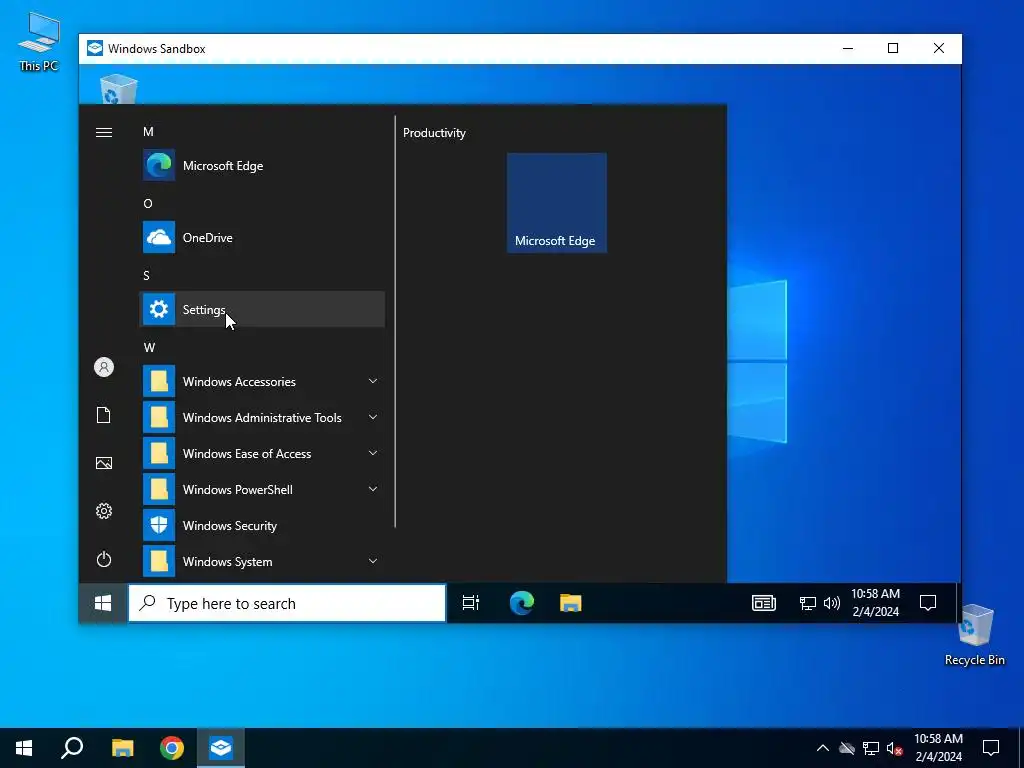Maximize the Windows Sandbox window
1024x768 pixels.
coord(893,48)
